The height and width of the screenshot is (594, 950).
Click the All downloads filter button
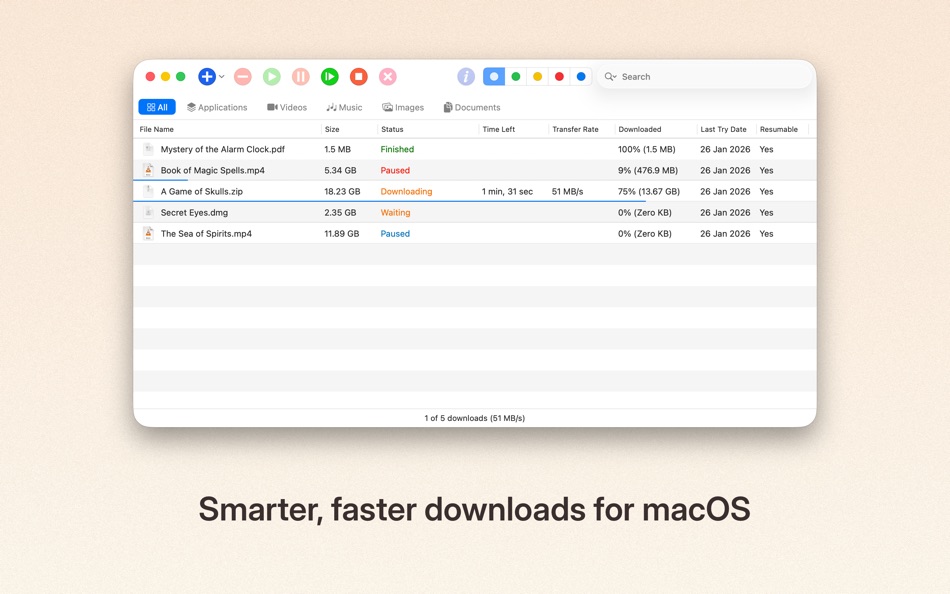pyautogui.click(x=157, y=107)
